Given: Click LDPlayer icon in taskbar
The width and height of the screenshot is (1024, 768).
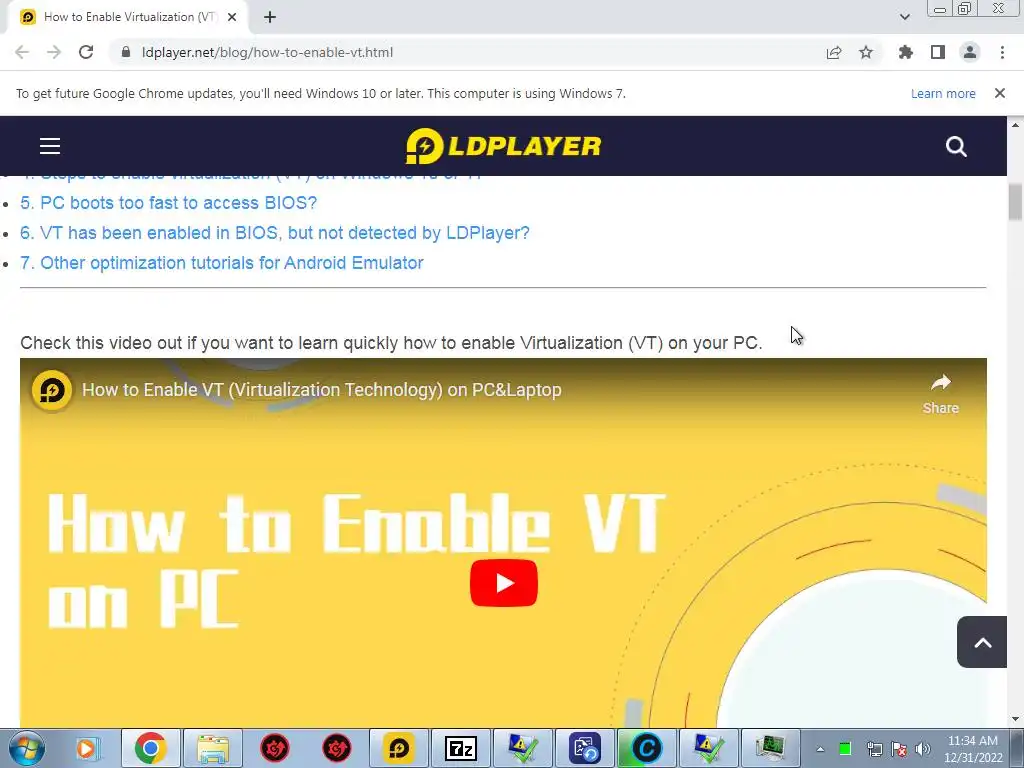Looking at the screenshot, I should 398,748.
